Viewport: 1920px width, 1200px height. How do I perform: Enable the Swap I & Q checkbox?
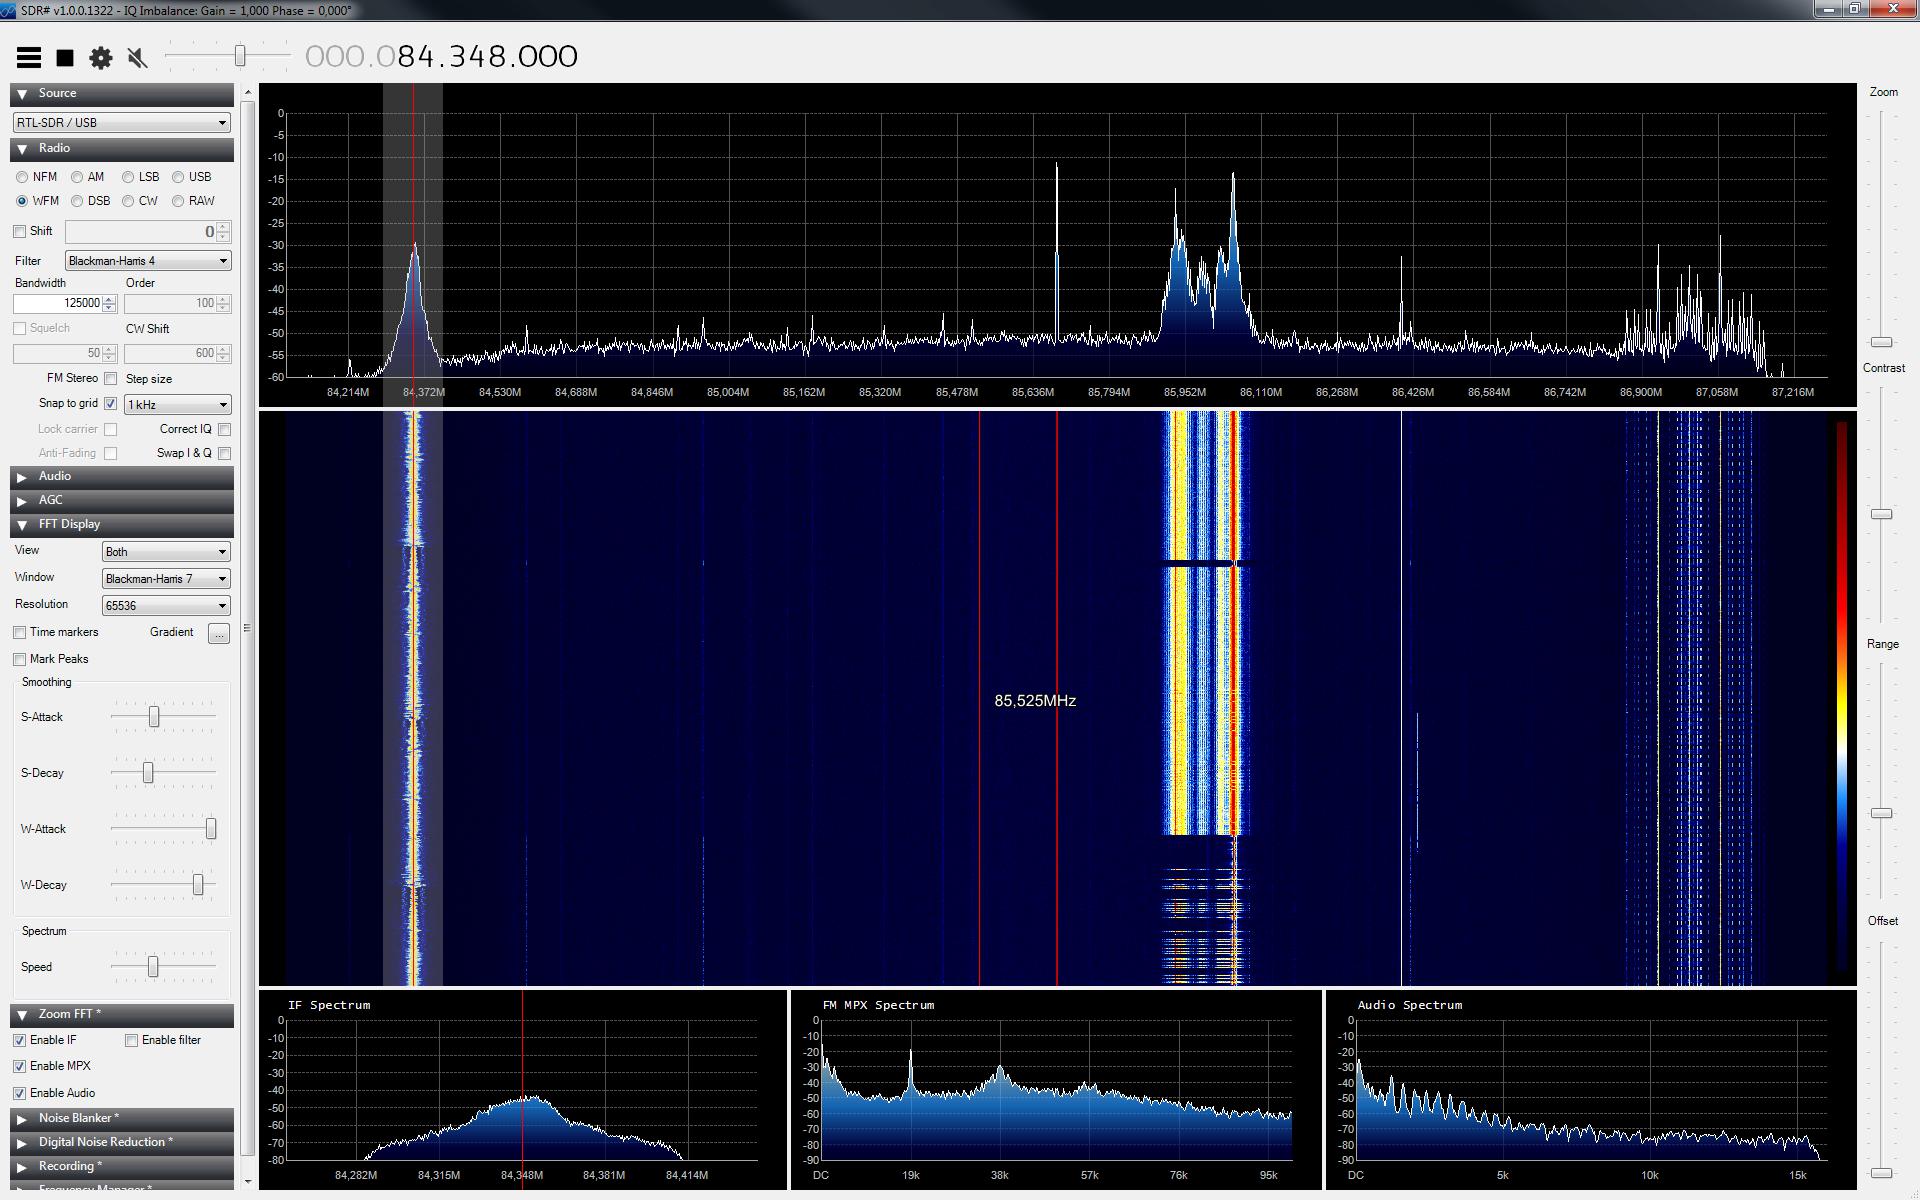[x=225, y=453]
